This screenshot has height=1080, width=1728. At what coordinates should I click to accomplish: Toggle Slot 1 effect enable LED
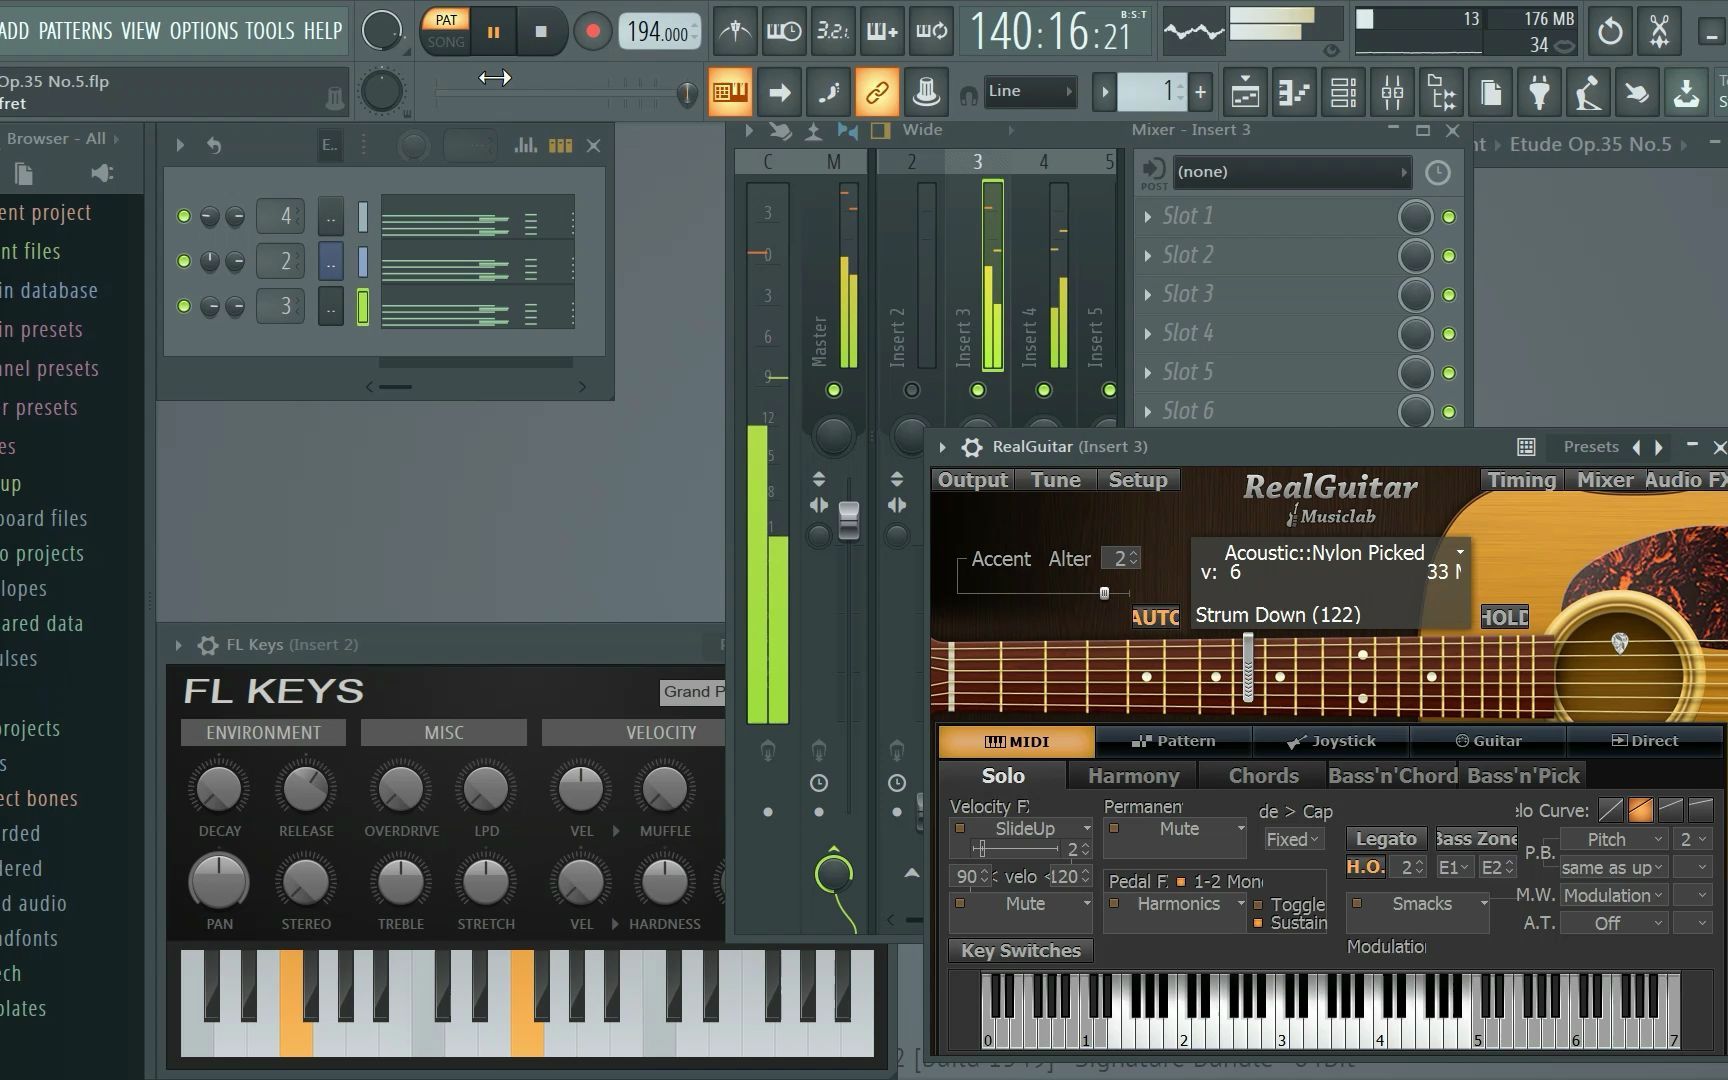pos(1449,216)
